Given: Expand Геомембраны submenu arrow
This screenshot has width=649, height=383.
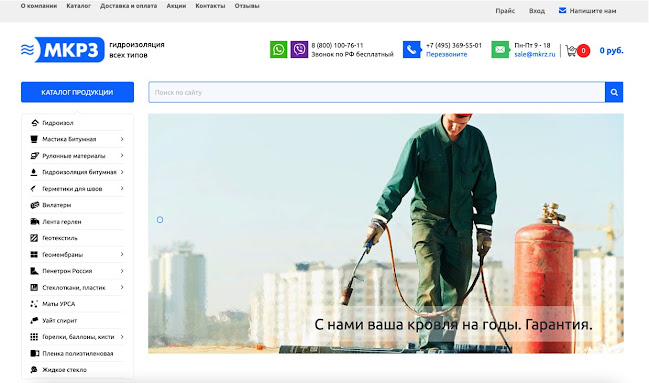Looking at the screenshot, I should (122, 254).
